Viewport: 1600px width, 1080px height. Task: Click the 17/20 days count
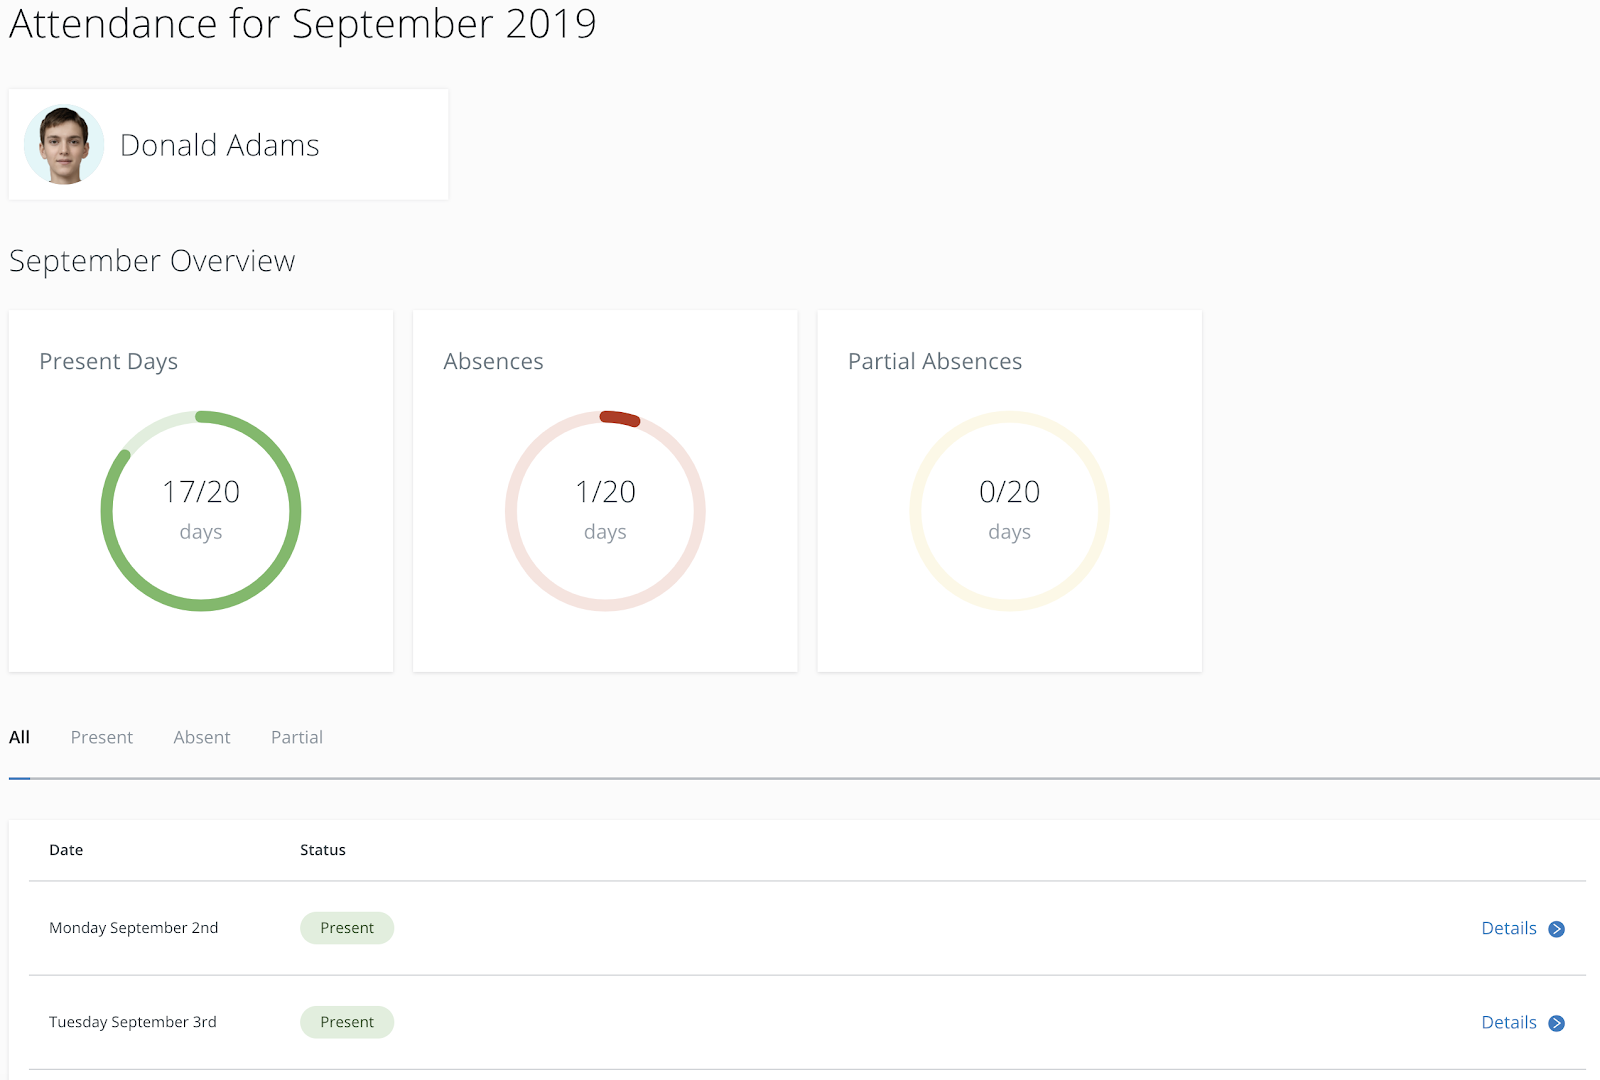201,492
